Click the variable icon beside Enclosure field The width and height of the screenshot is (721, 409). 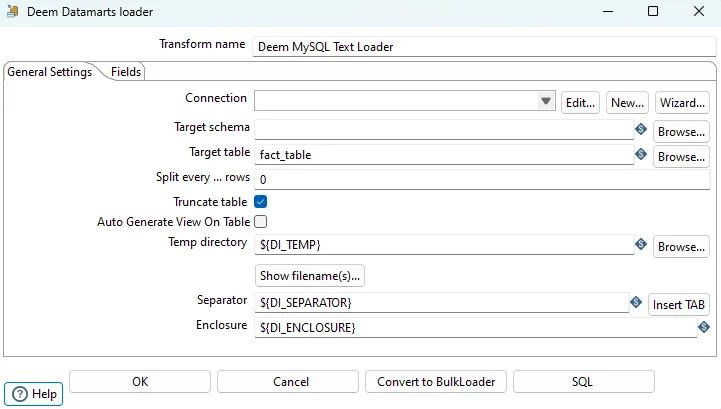pos(704,327)
